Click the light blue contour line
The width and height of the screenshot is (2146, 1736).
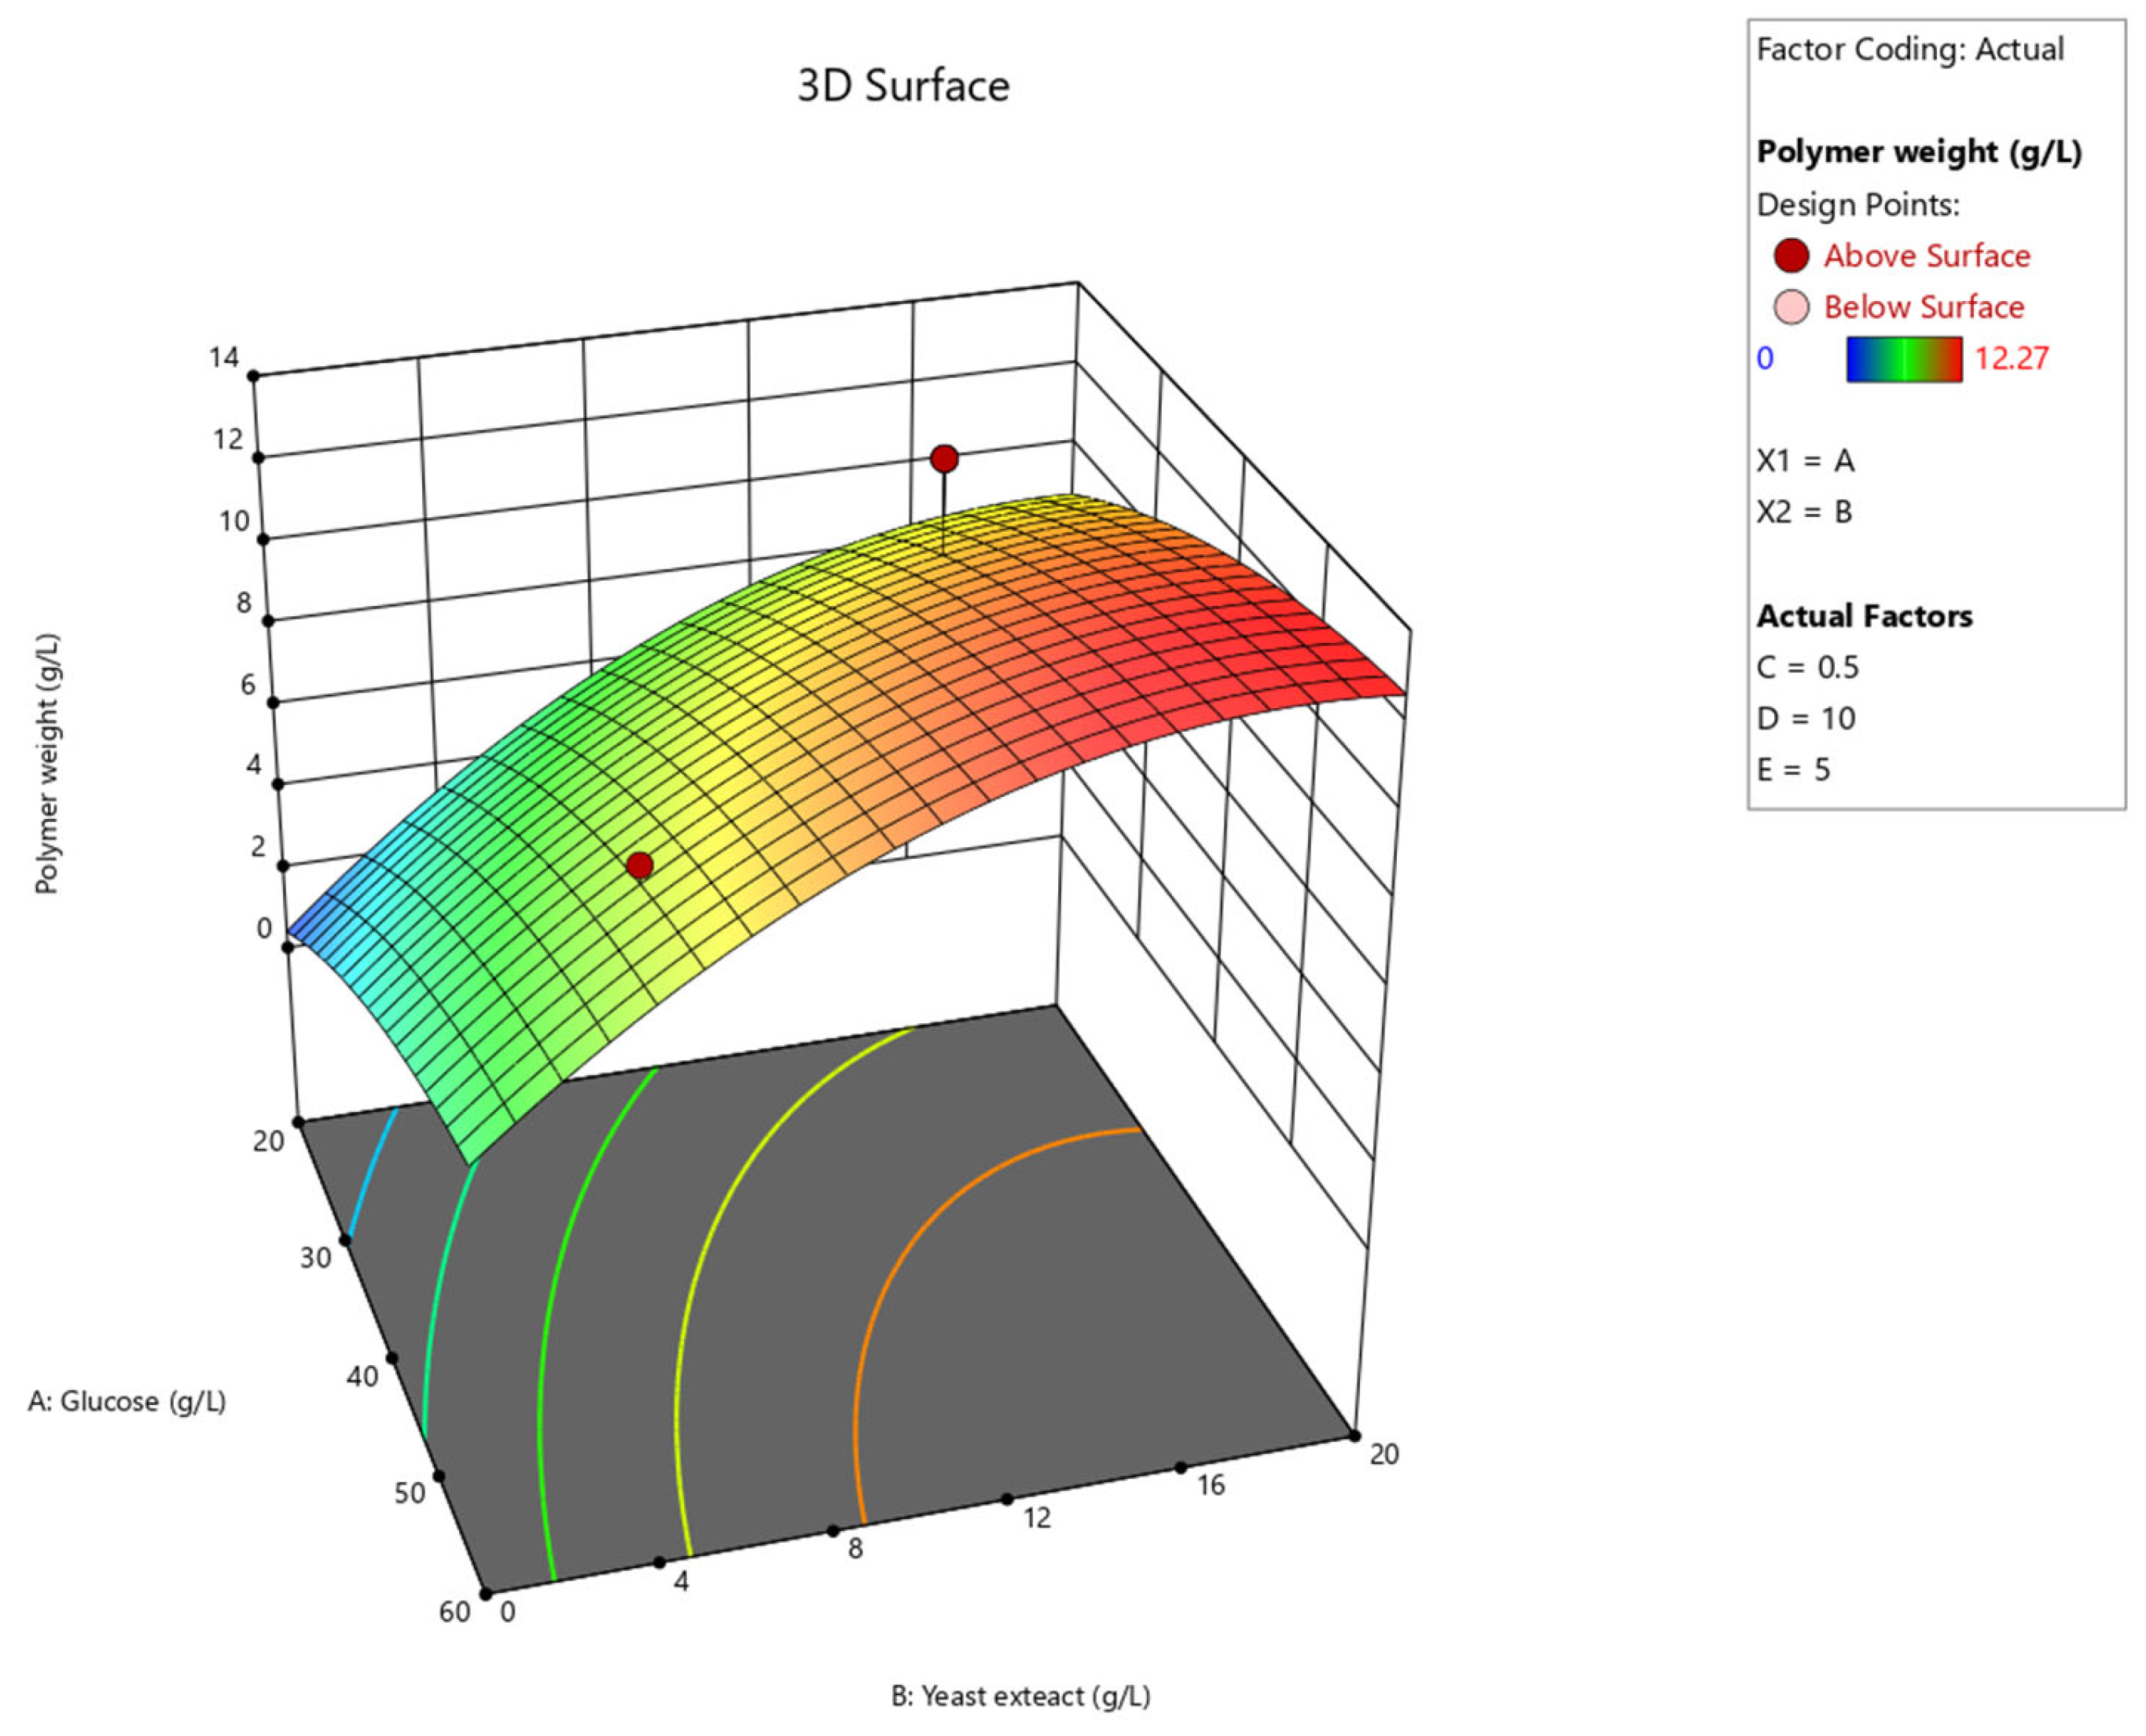click(x=372, y=1172)
